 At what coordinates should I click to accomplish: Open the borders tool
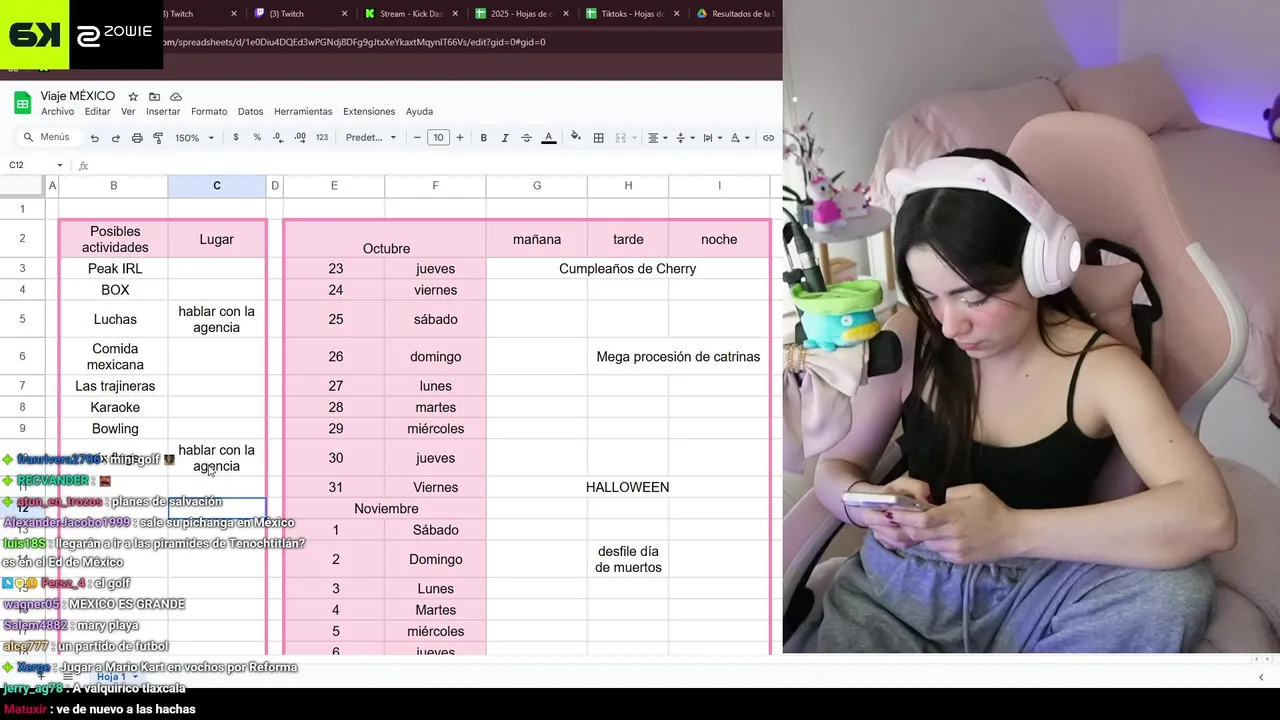pos(599,138)
